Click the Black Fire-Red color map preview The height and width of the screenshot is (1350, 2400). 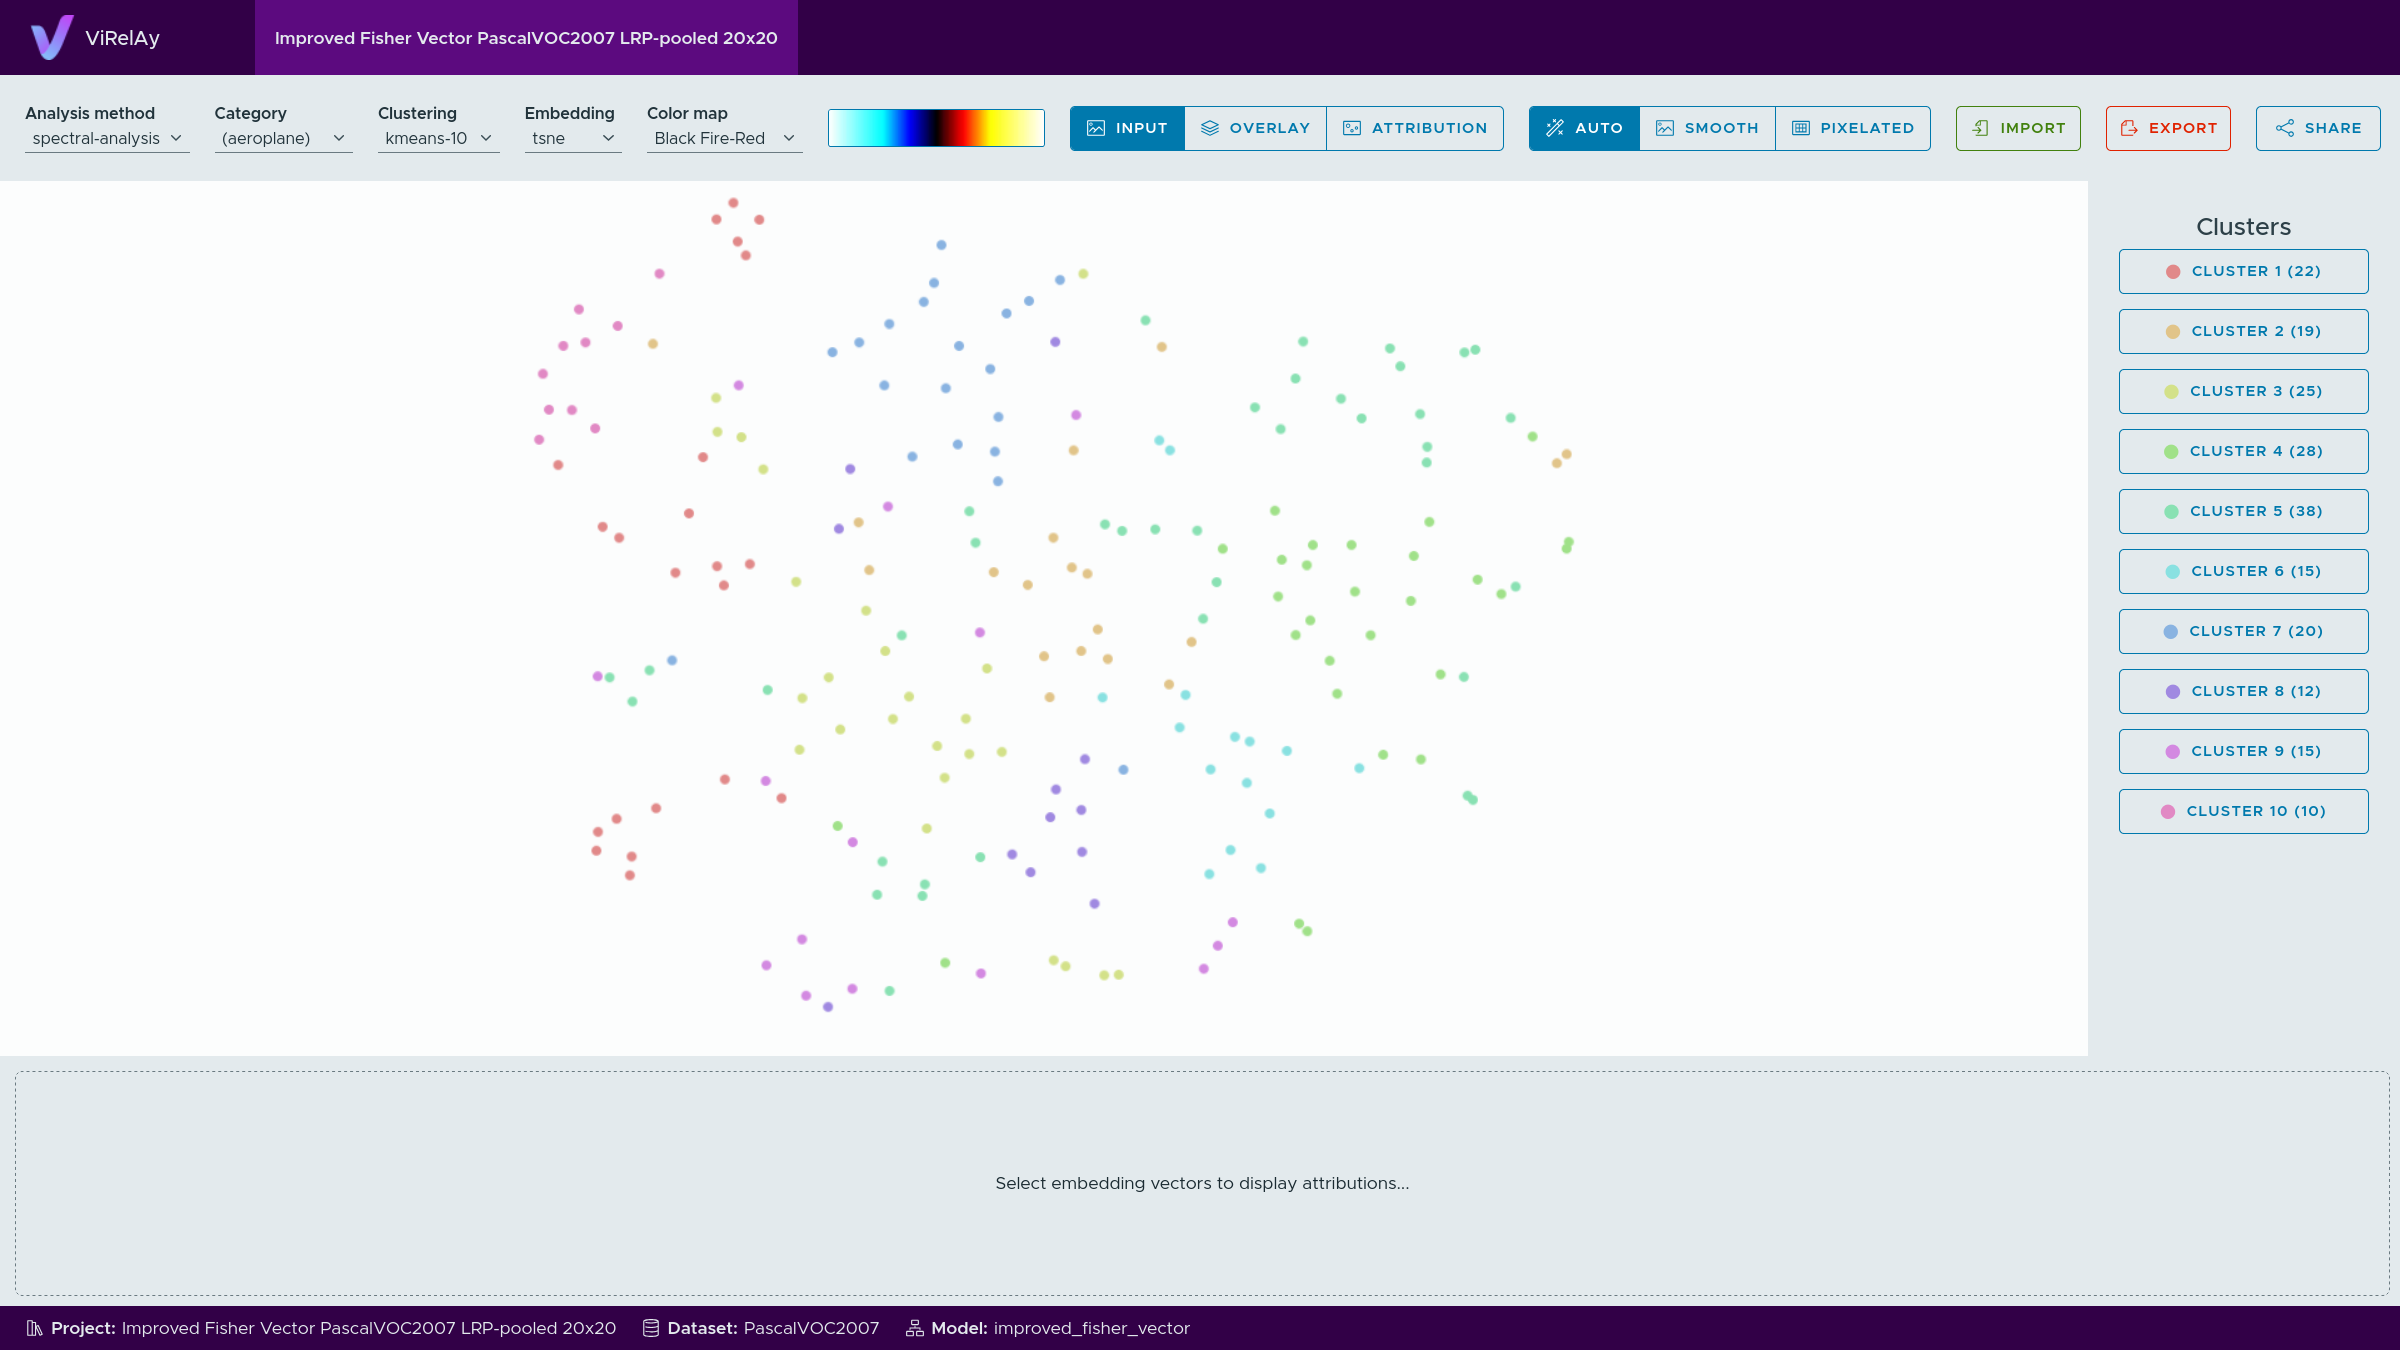[x=936, y=128]
